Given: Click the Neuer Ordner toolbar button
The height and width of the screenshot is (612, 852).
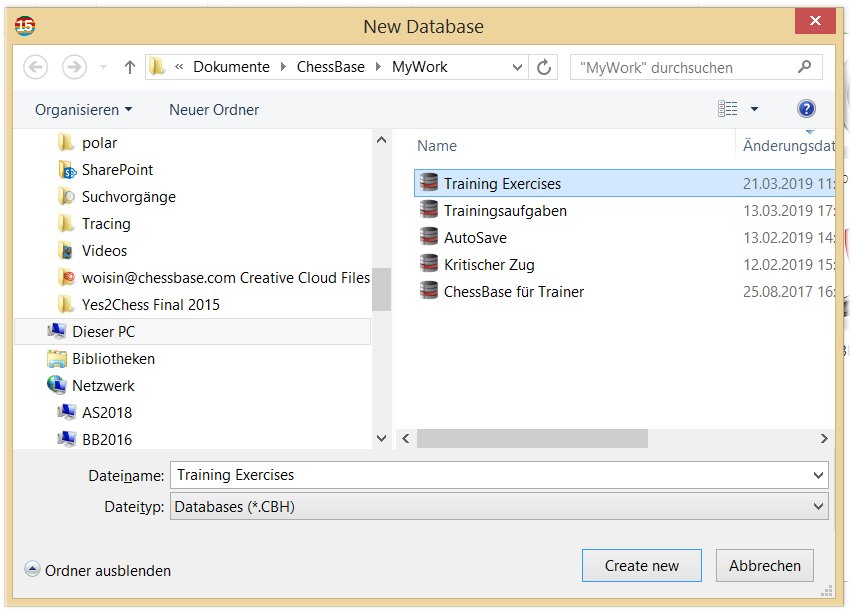Looking at the screenshot, I should point(214,110).
